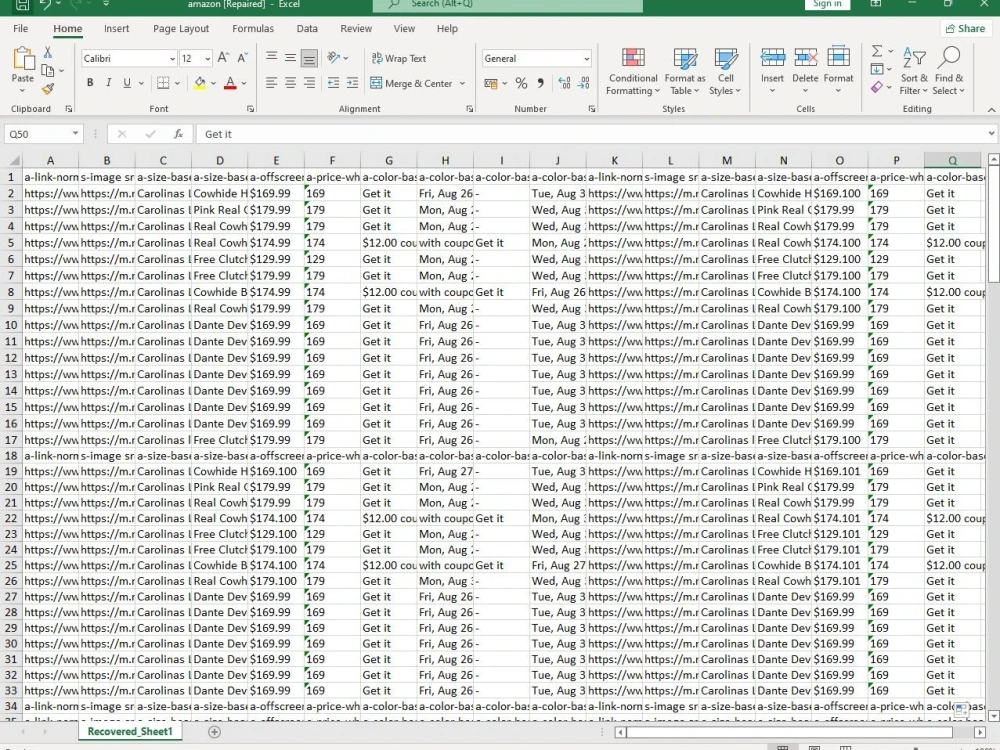Add a new sheet with plus button

(x=214, y=732)
